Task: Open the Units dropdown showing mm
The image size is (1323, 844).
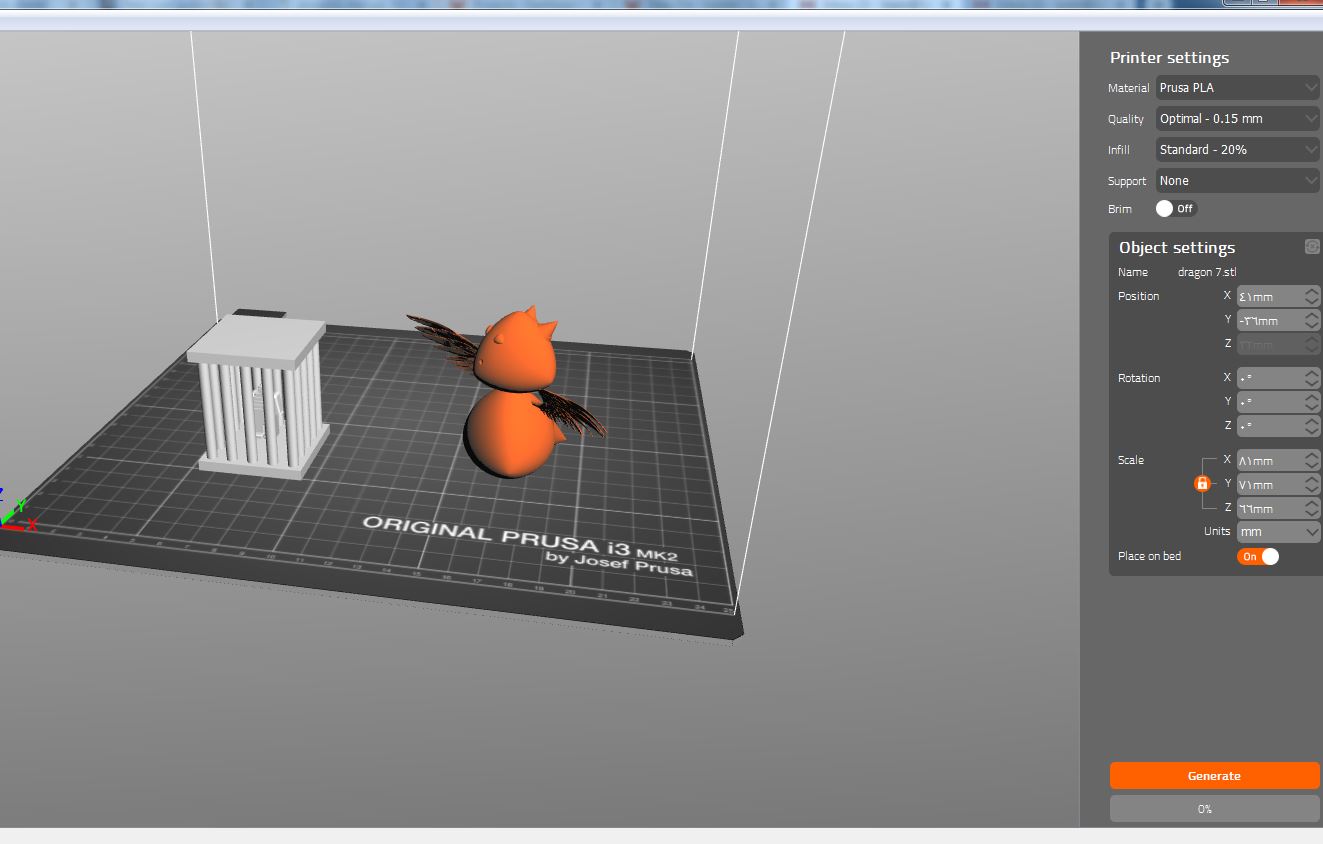Action: (x=1279, y=532)
